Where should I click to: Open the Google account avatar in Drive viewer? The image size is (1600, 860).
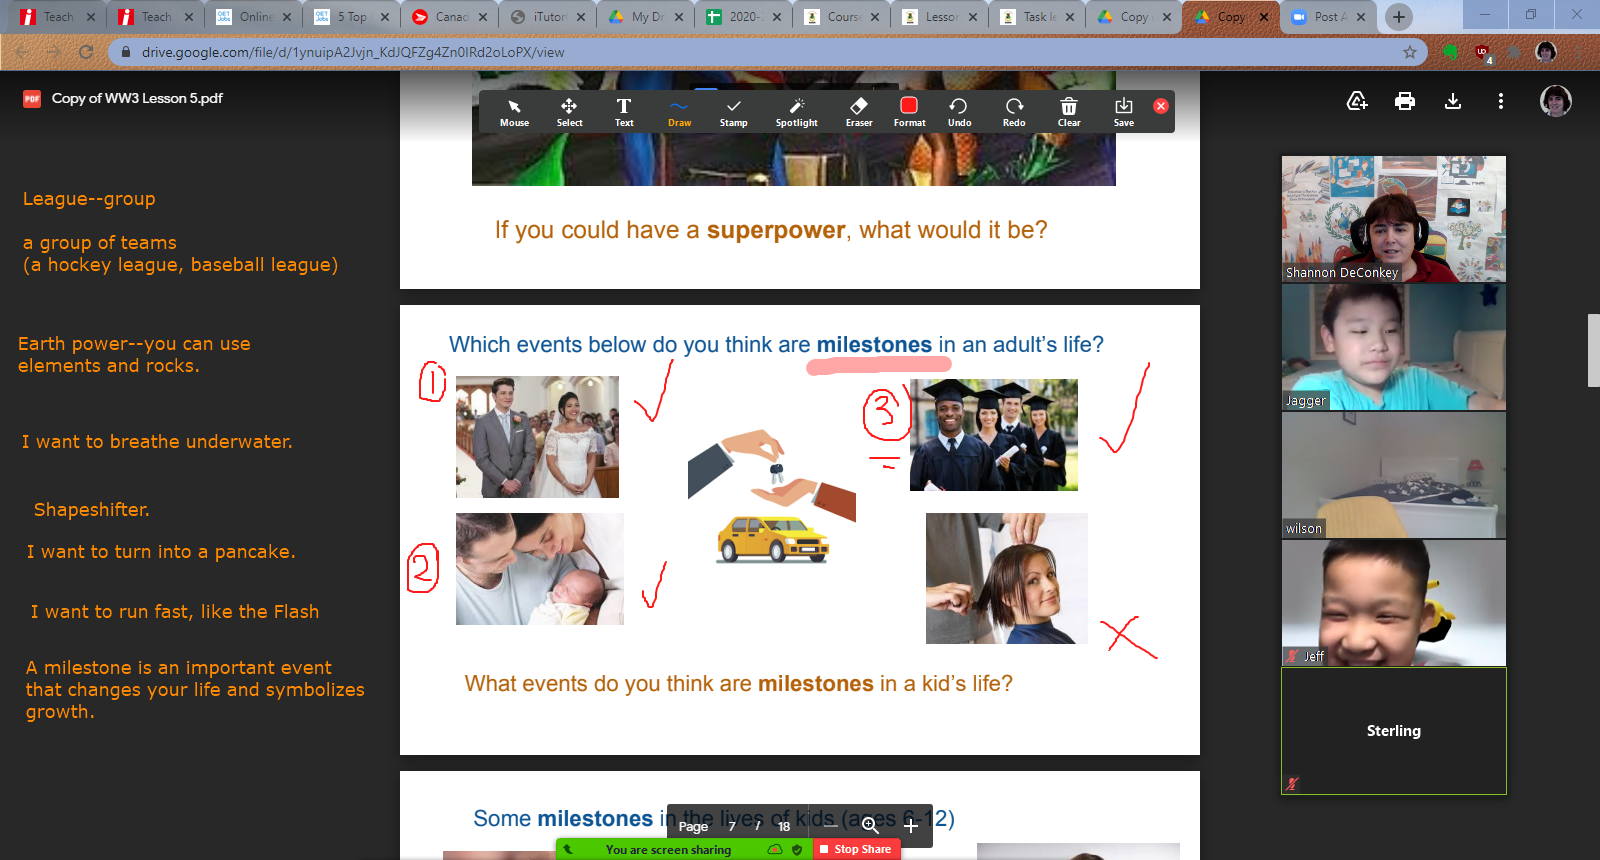(x=1556, y=101)
